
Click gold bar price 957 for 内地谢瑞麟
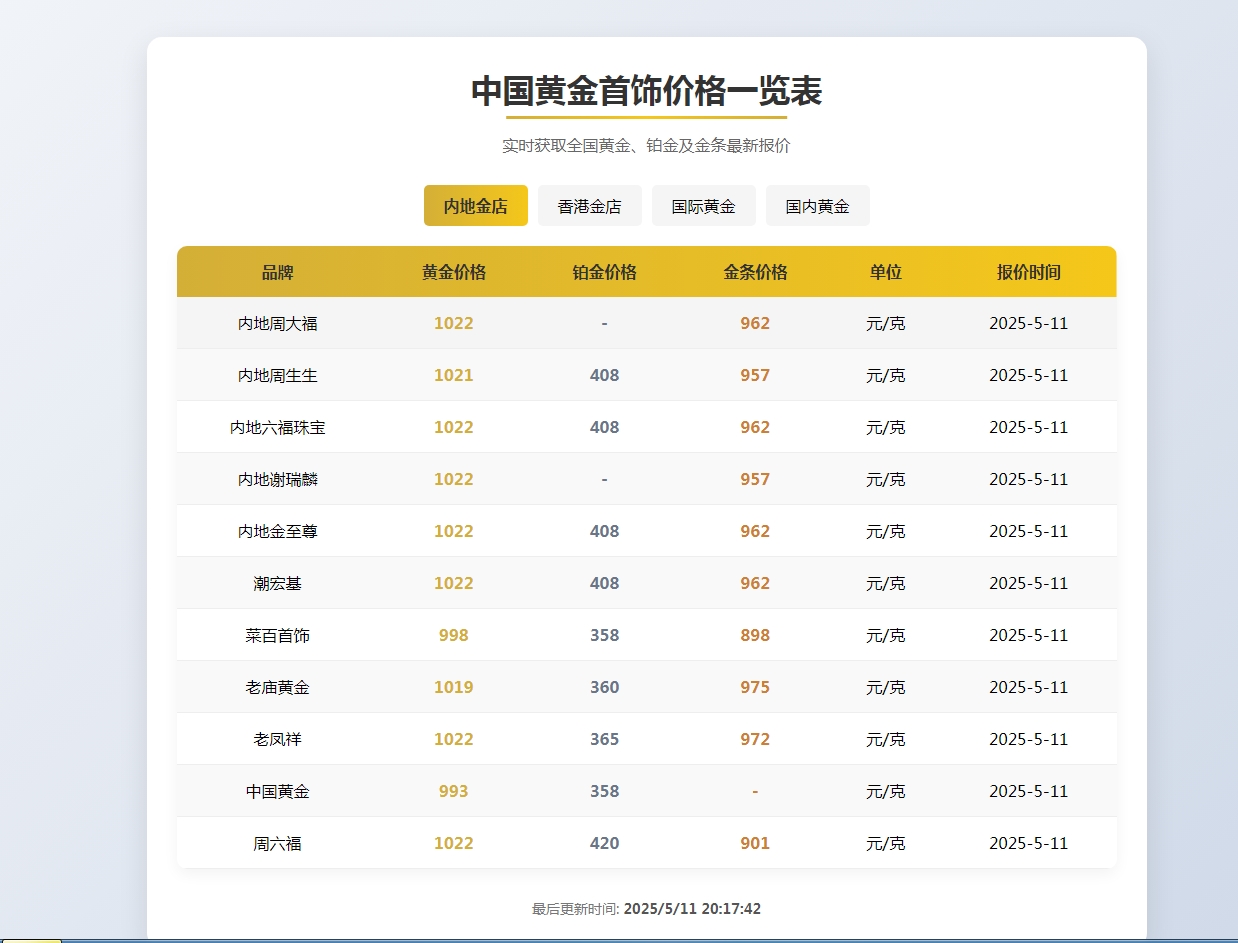pos(755,480)
